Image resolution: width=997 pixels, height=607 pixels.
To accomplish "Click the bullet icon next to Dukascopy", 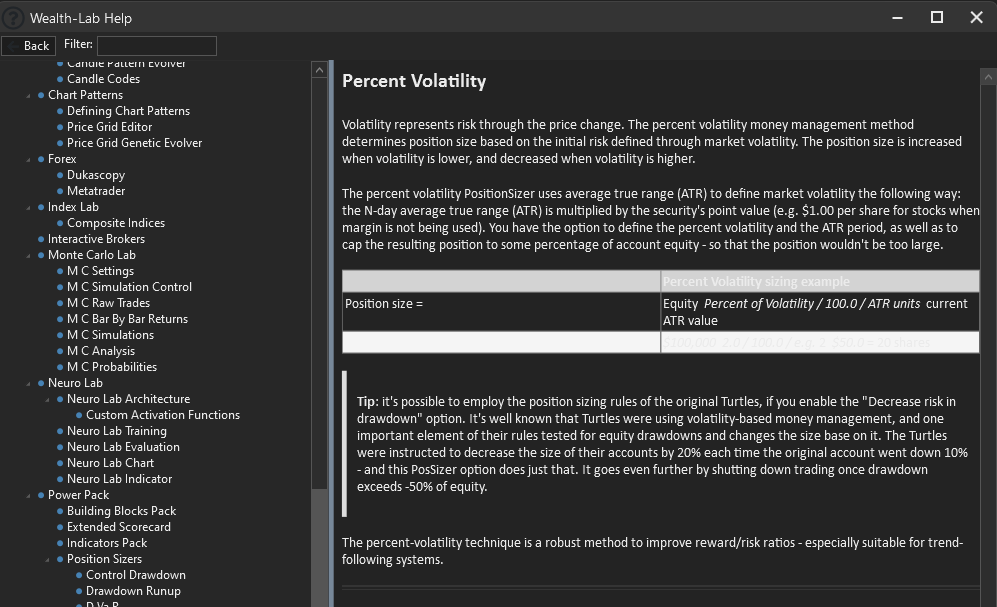I will pyautogui.click(x=60, y=175).
